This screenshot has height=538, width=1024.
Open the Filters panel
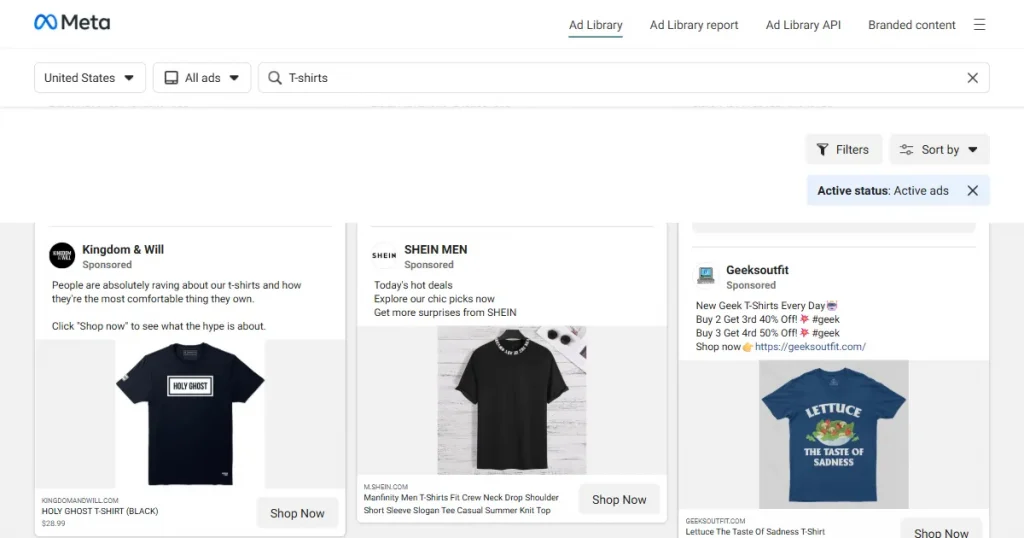pyautogui.click(x=843, y=150)
